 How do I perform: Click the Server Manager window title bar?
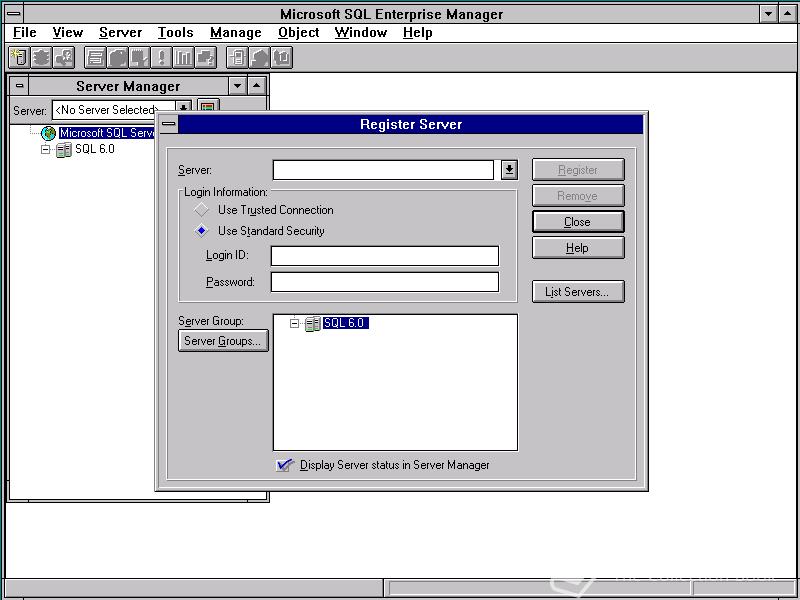(x=128, y=86)
